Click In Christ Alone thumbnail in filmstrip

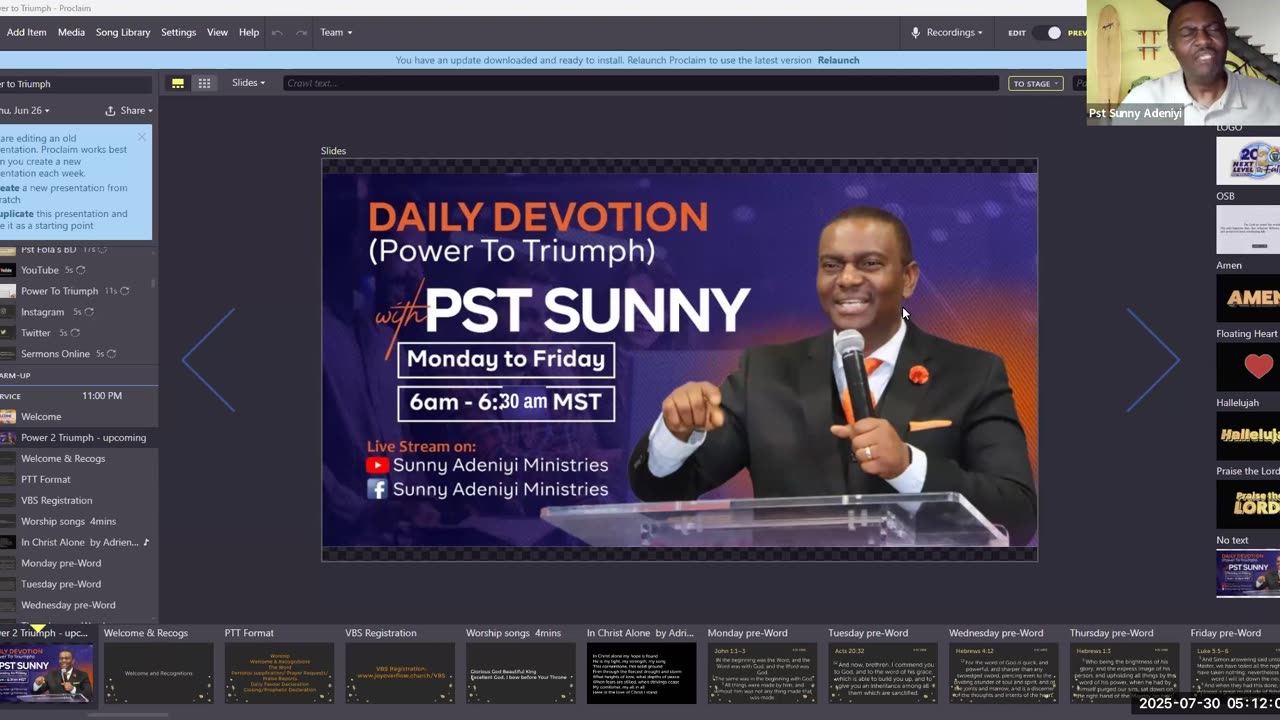point(641,673)
